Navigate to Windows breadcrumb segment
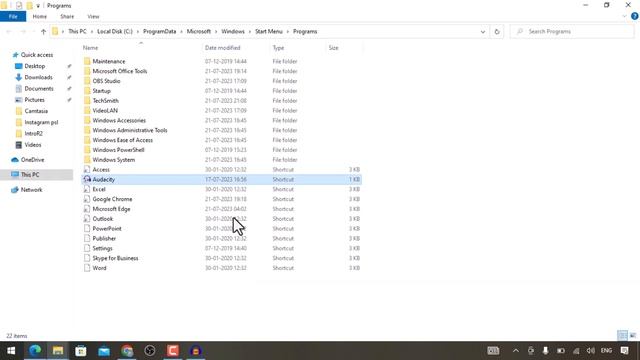Image resolution: width=640 pixels, height=360 pixels. (233, 31)
